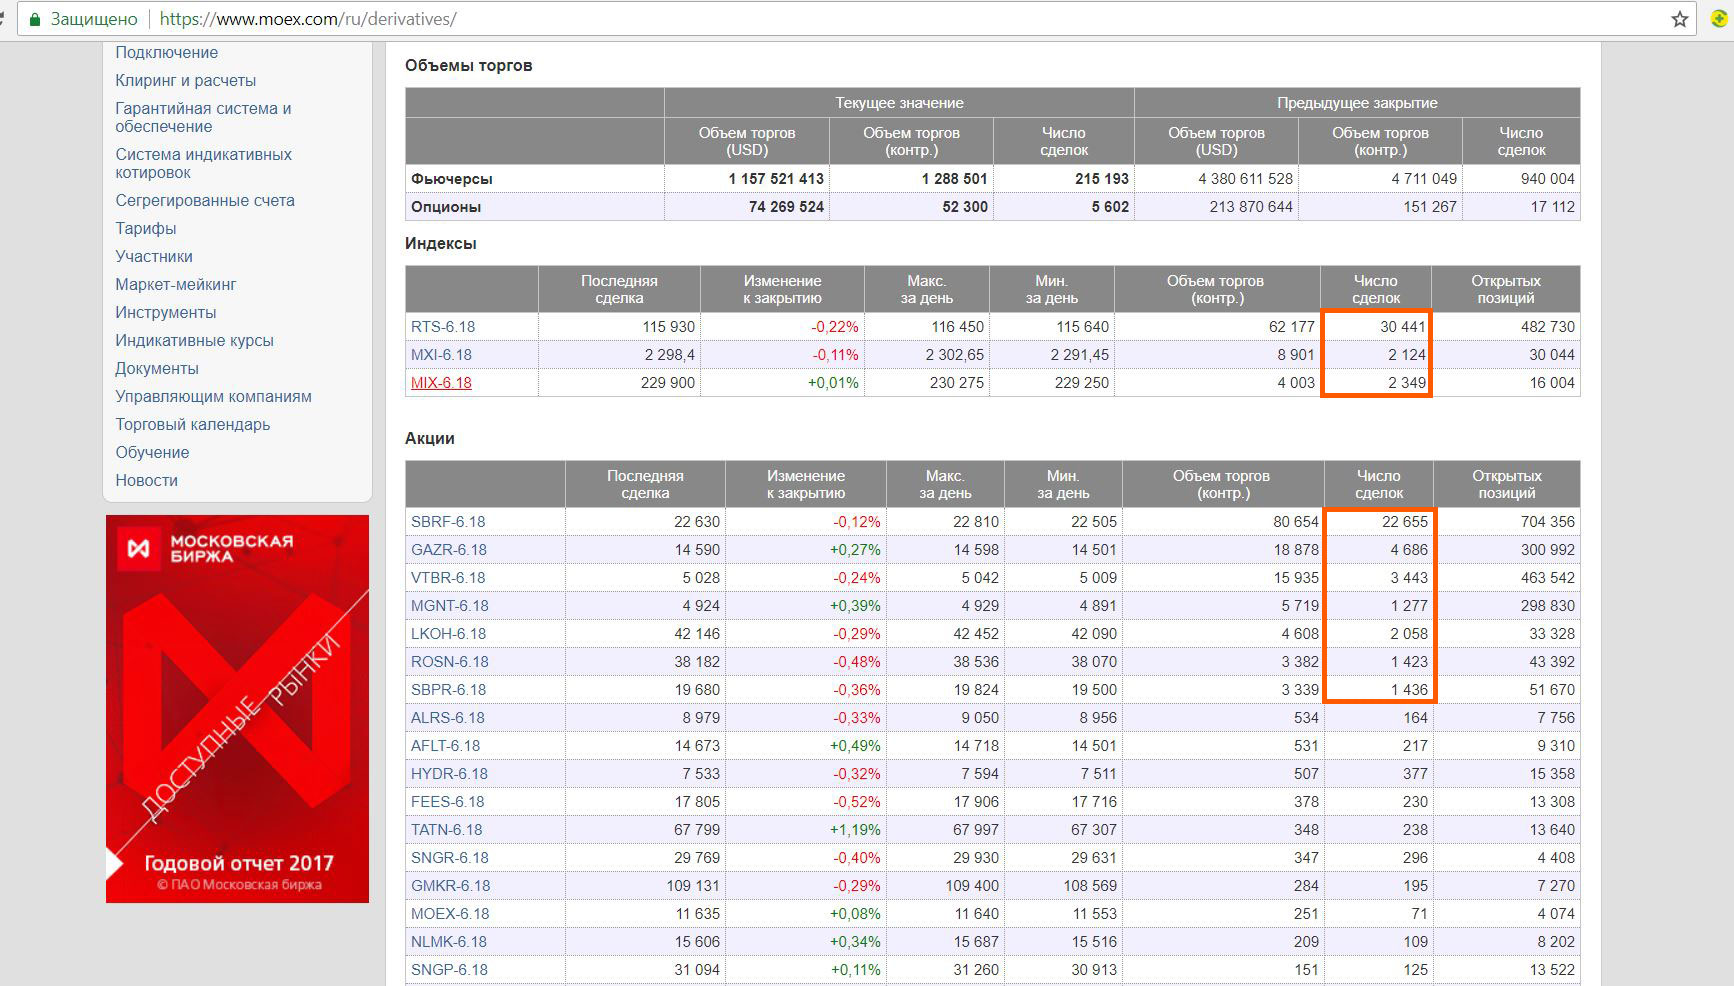Open the TATN-6.18 futures link
The image size is (1734, 986).
coord(446,829)
